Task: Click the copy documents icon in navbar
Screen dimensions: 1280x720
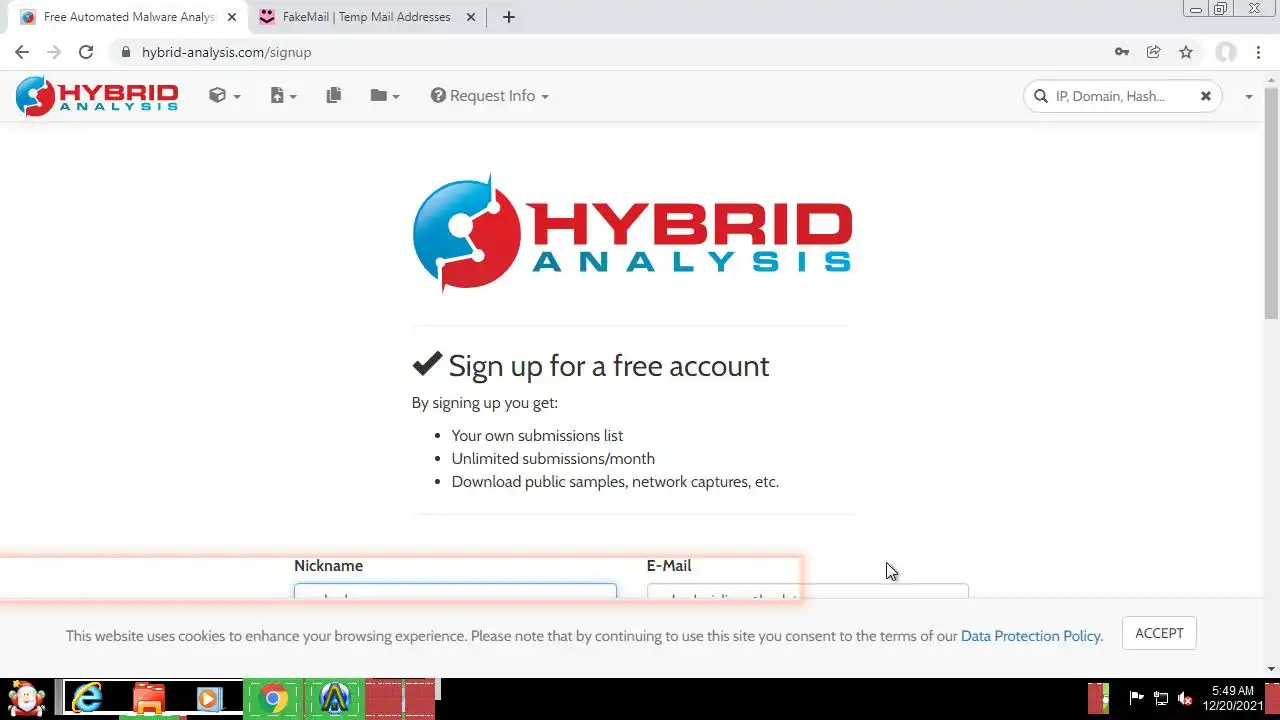Action: [333, 95]
